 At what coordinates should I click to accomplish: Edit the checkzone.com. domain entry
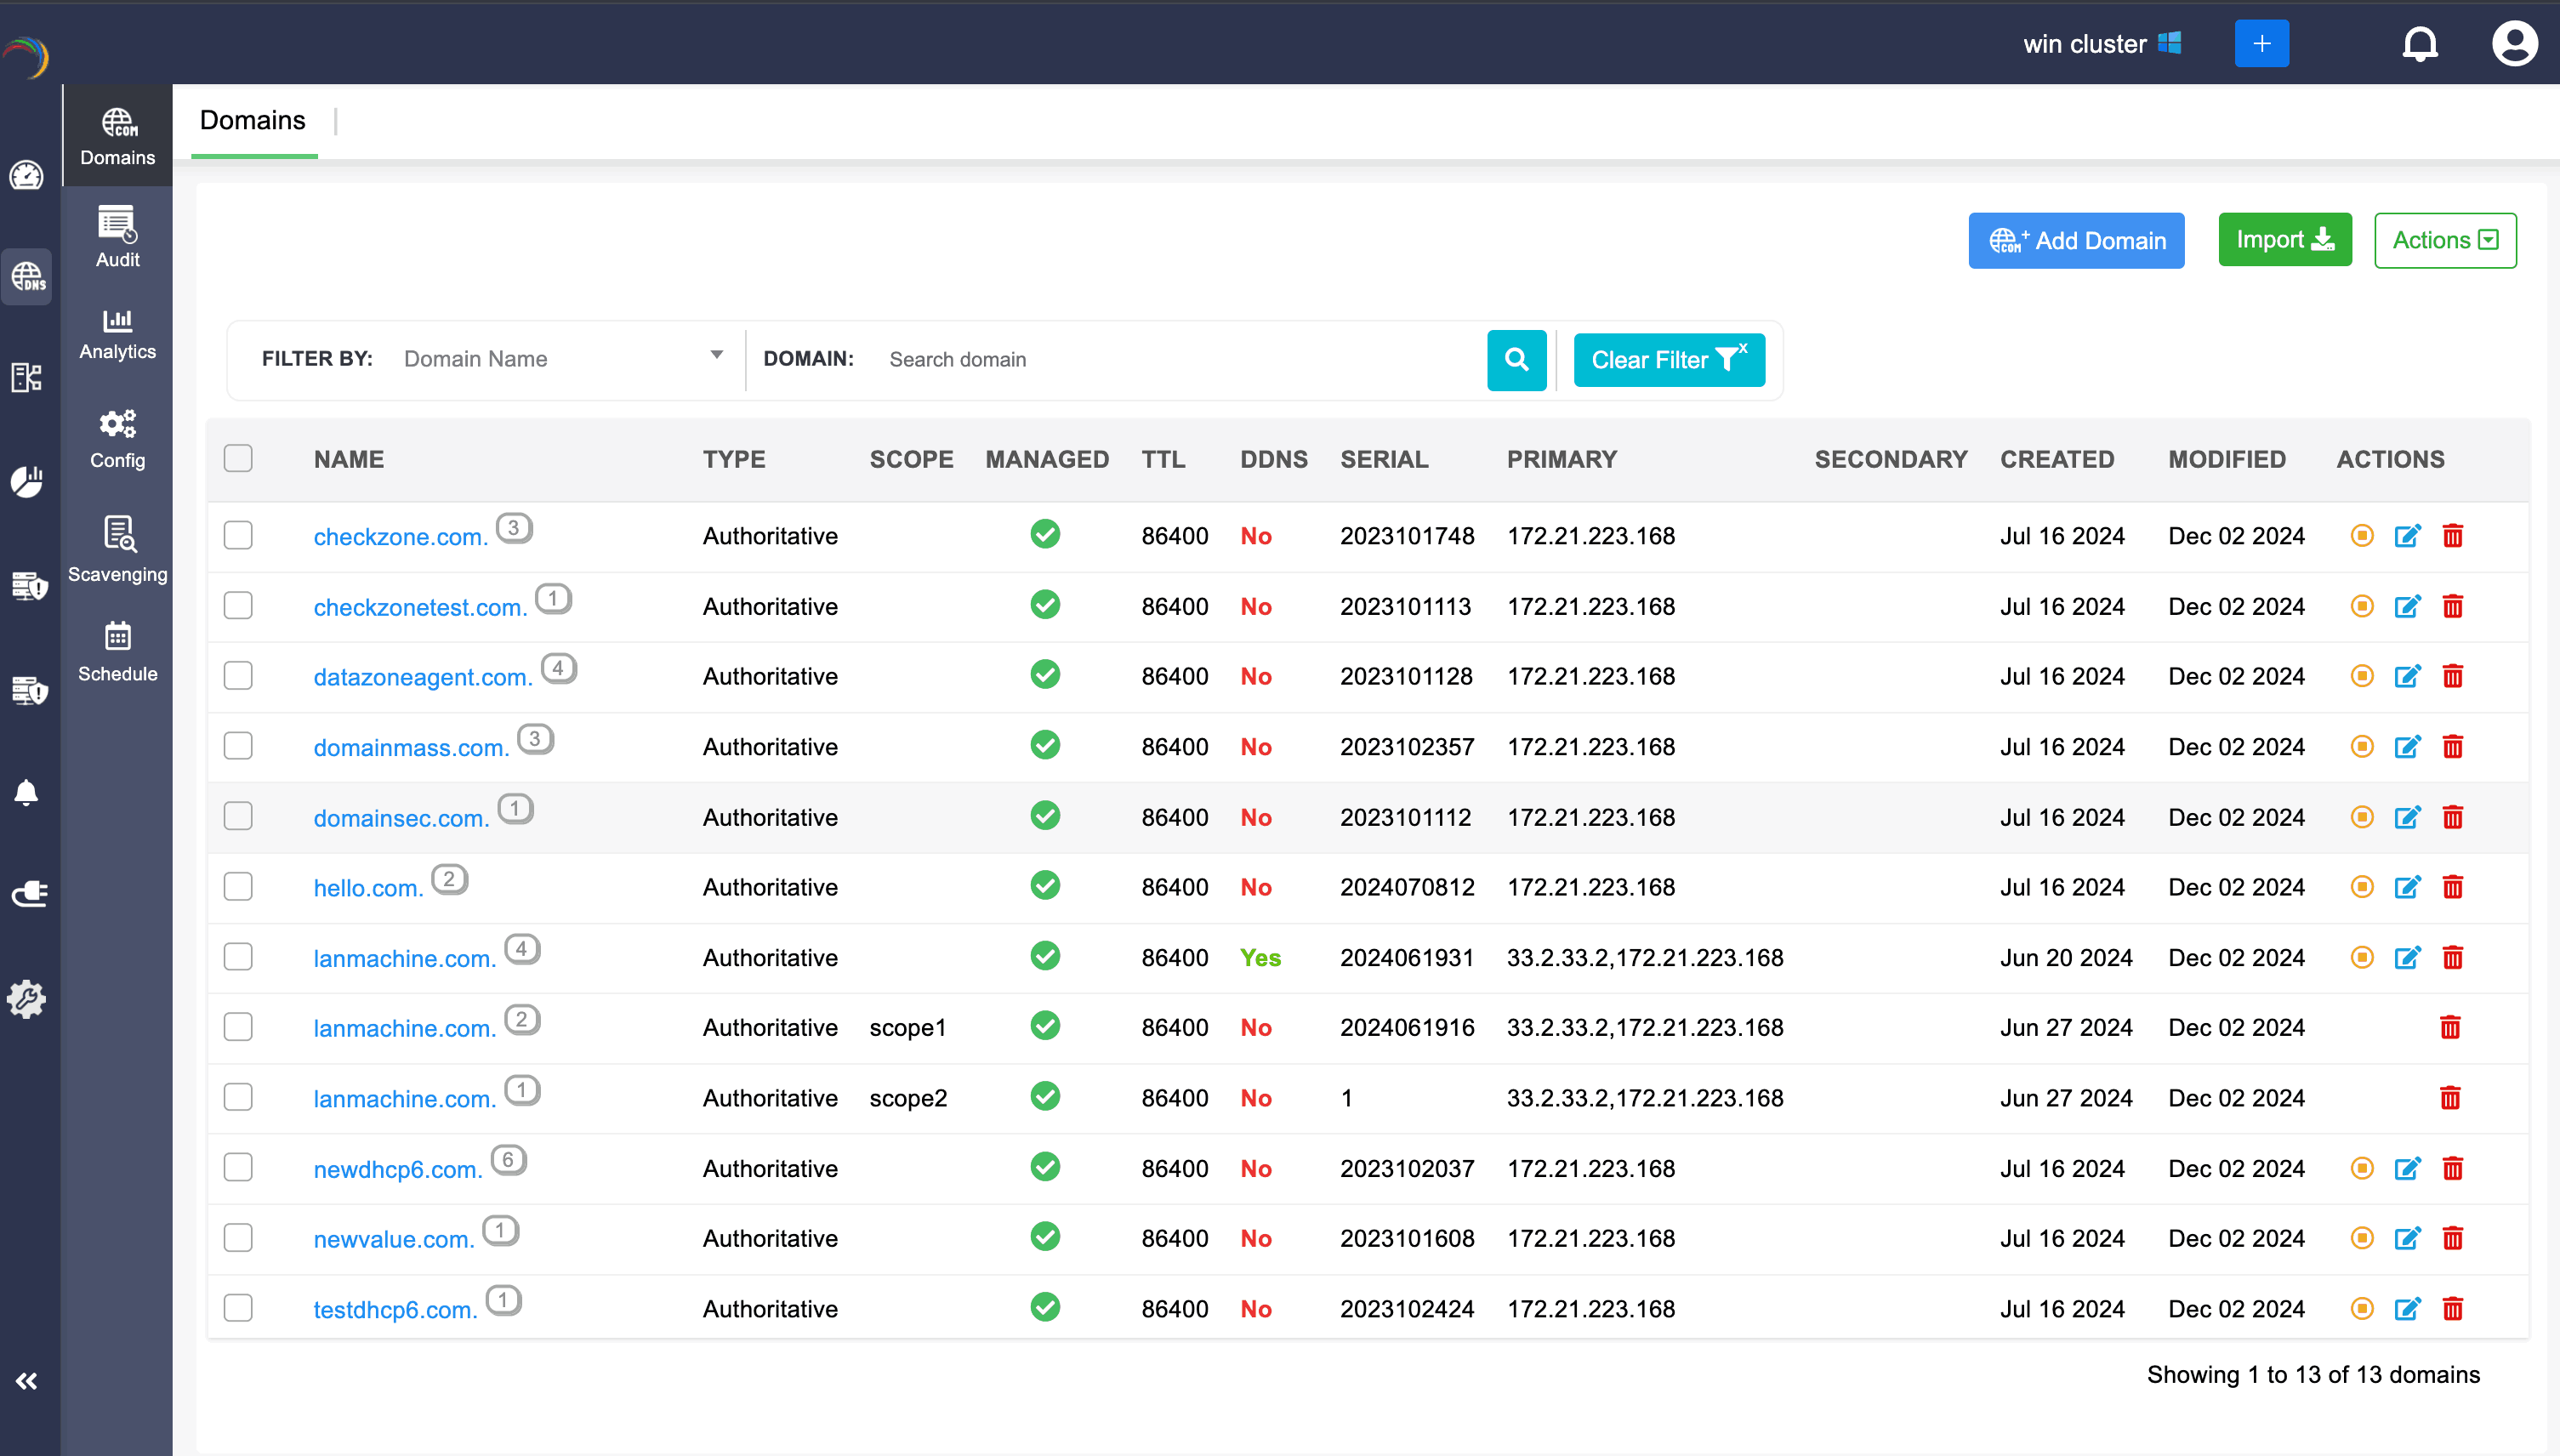2407,536
